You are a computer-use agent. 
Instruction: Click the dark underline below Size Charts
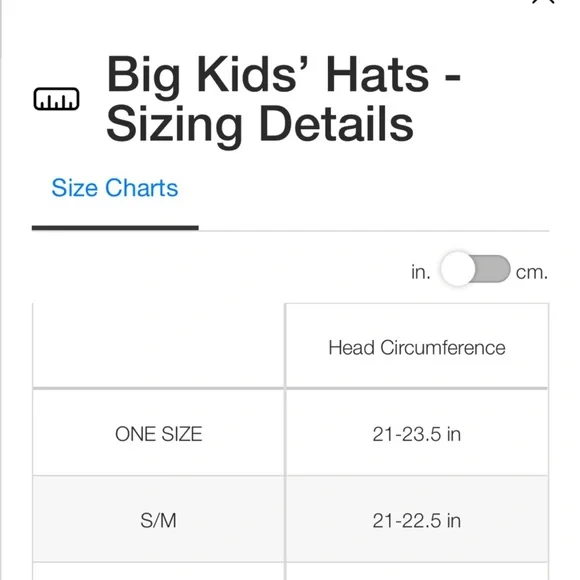click(x=115, y=228)
